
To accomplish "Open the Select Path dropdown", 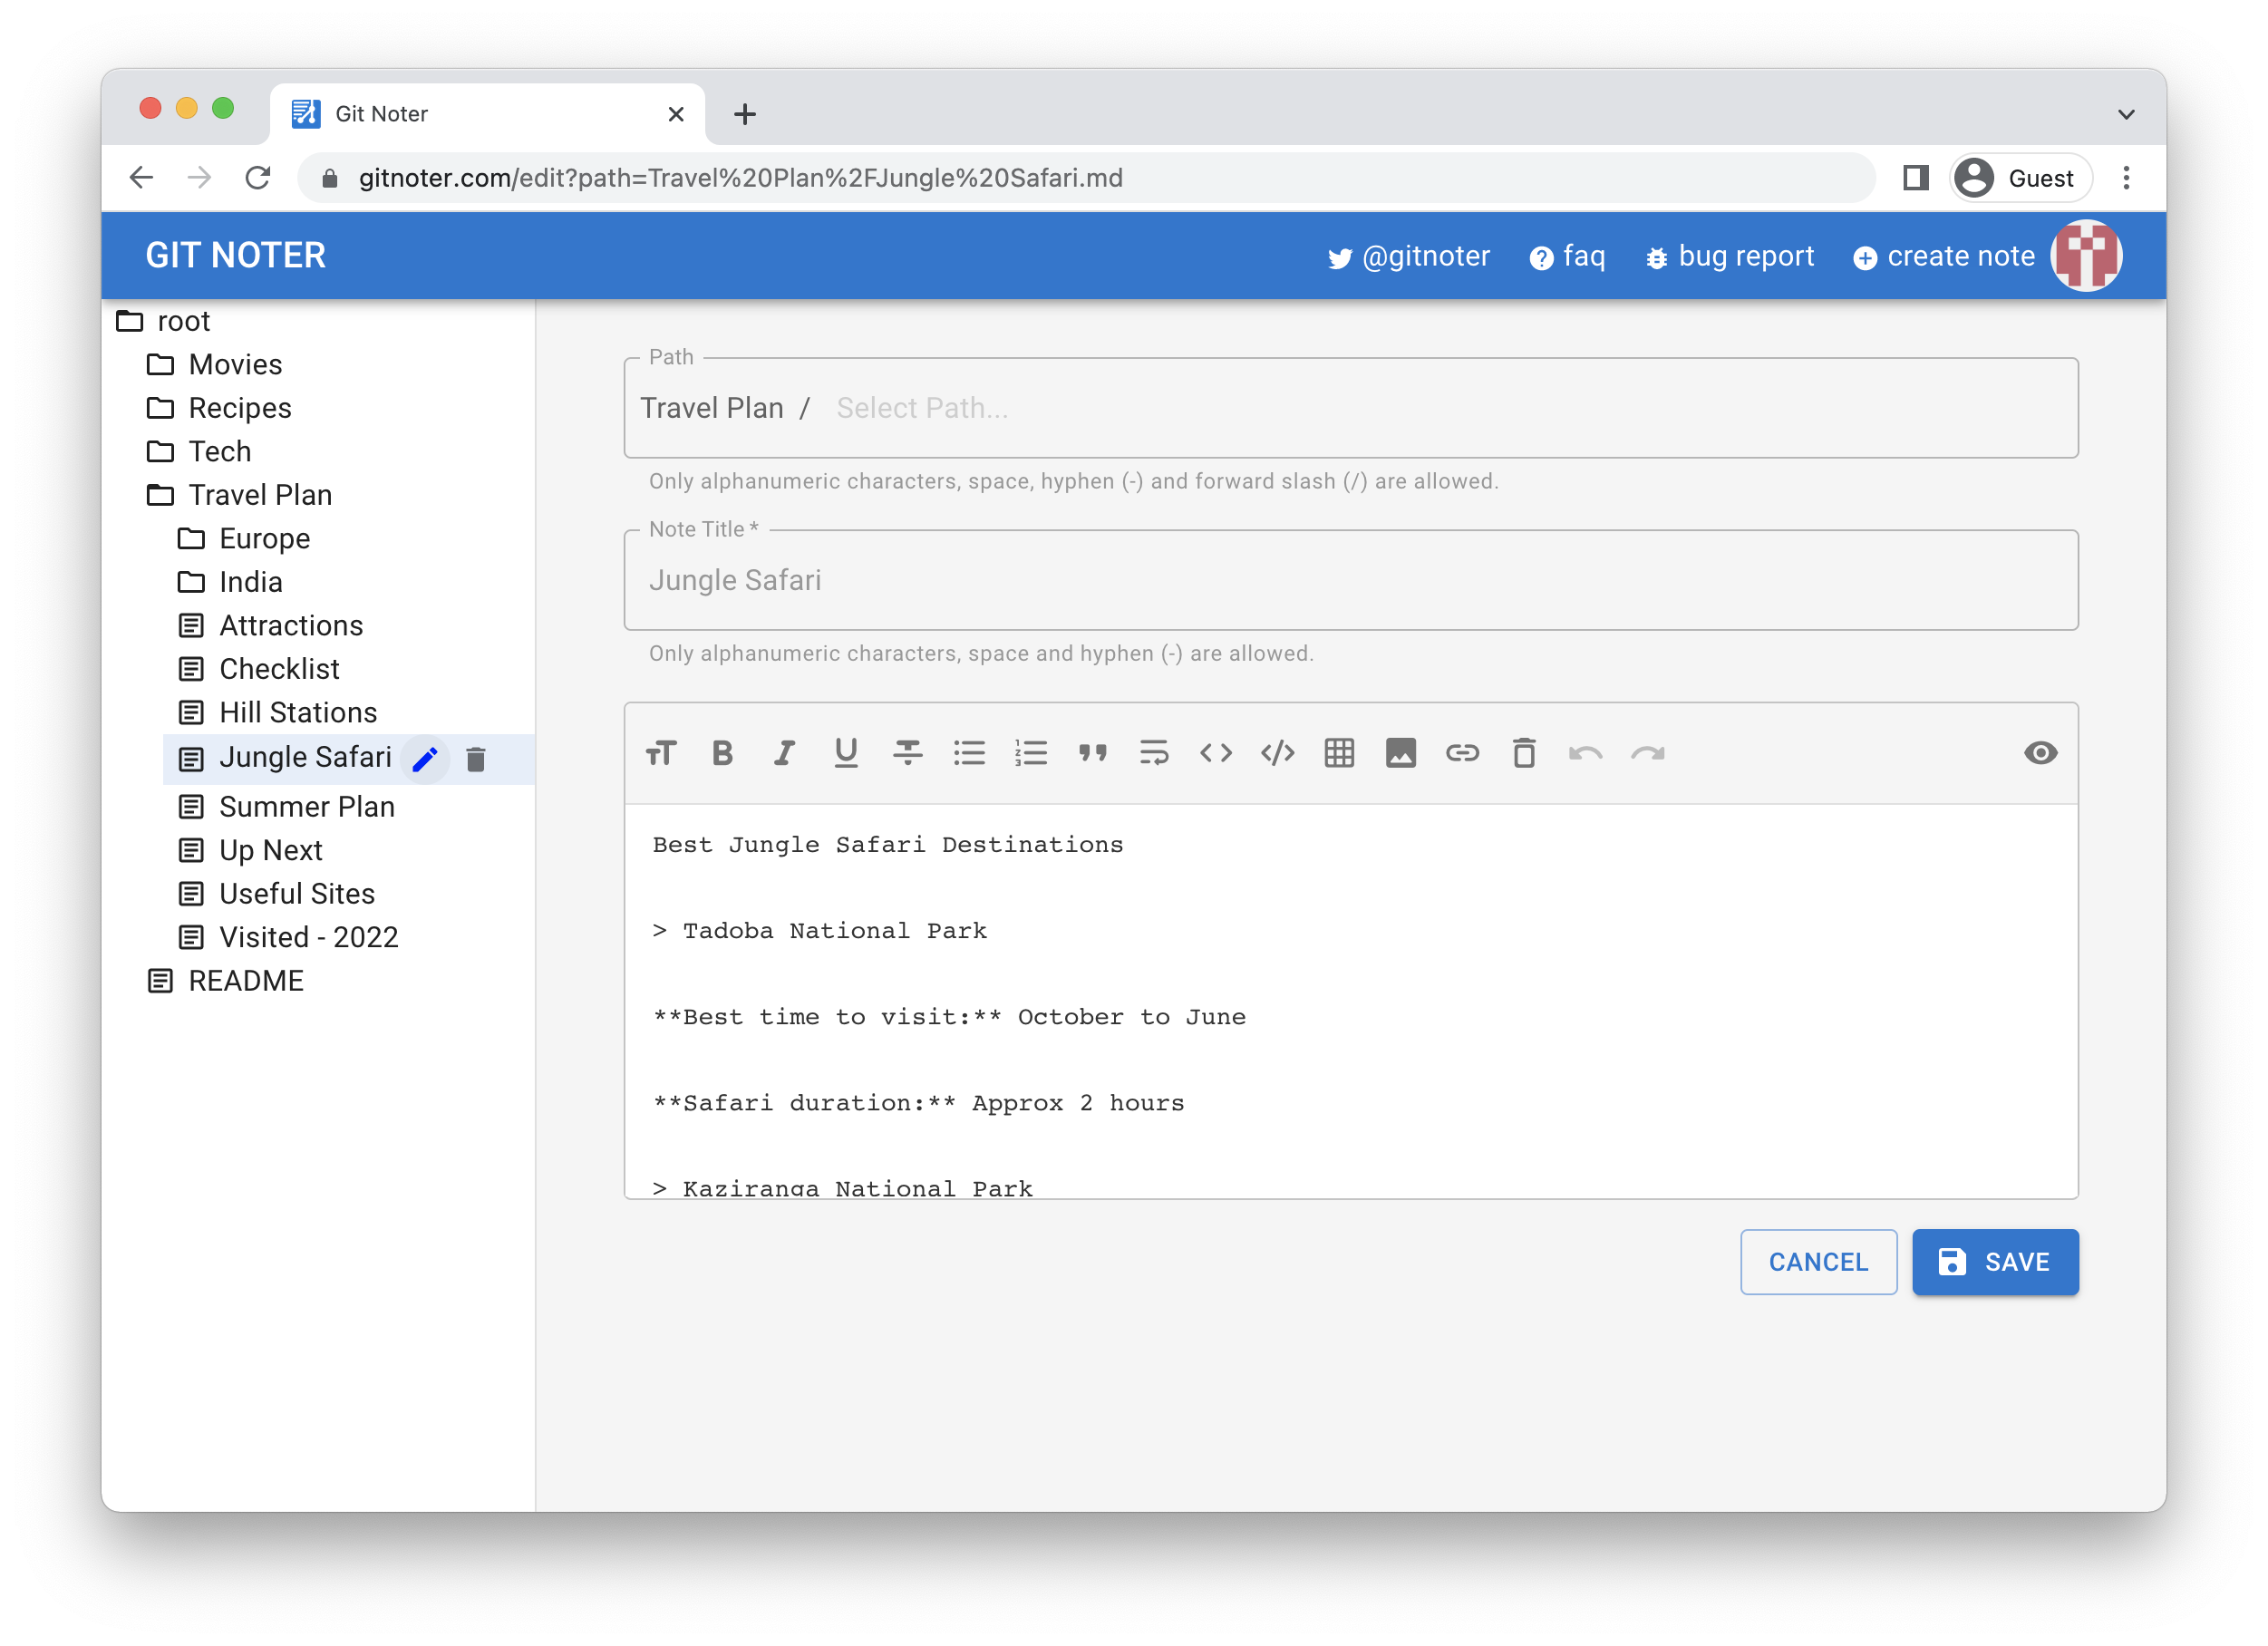I will (x=922, y=408).
